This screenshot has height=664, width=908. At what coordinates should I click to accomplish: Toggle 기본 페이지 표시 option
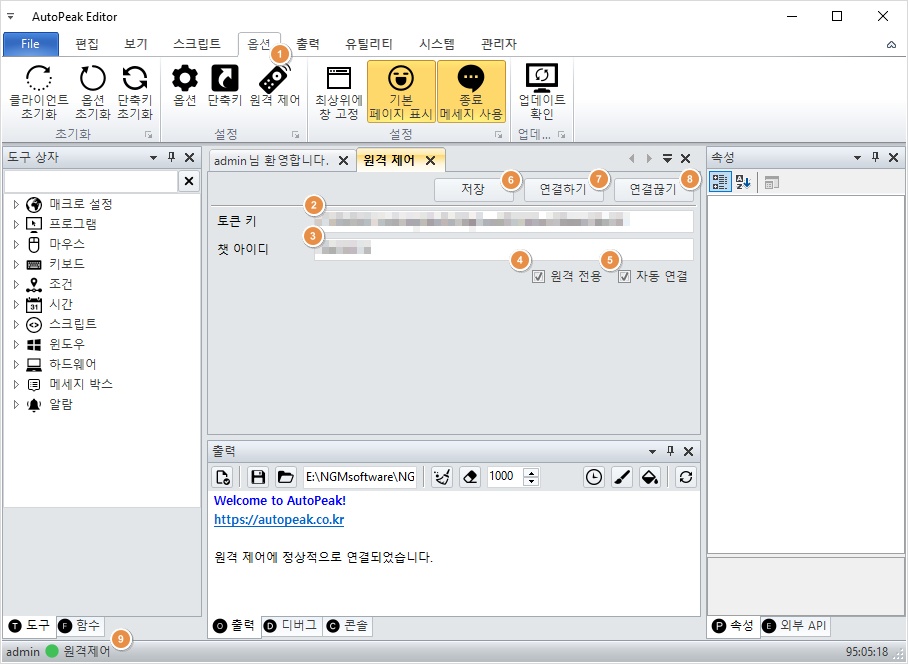tap(401, 92)
